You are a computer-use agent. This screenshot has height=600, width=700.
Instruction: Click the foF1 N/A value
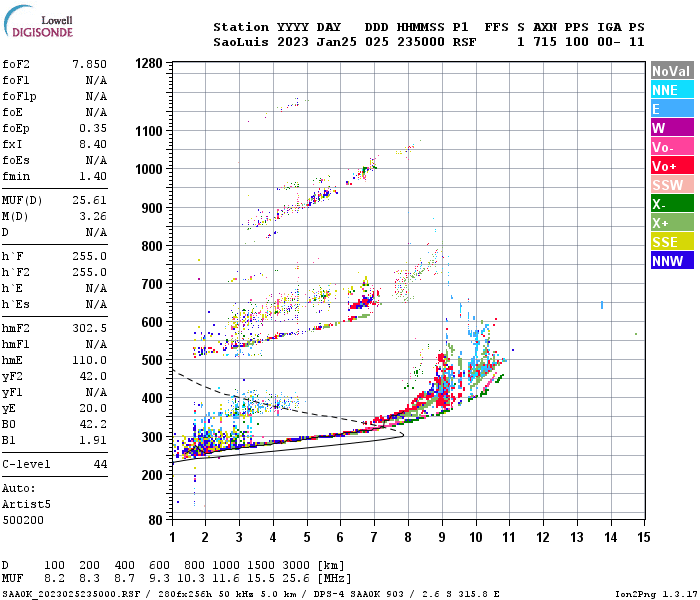click(96, 80)
